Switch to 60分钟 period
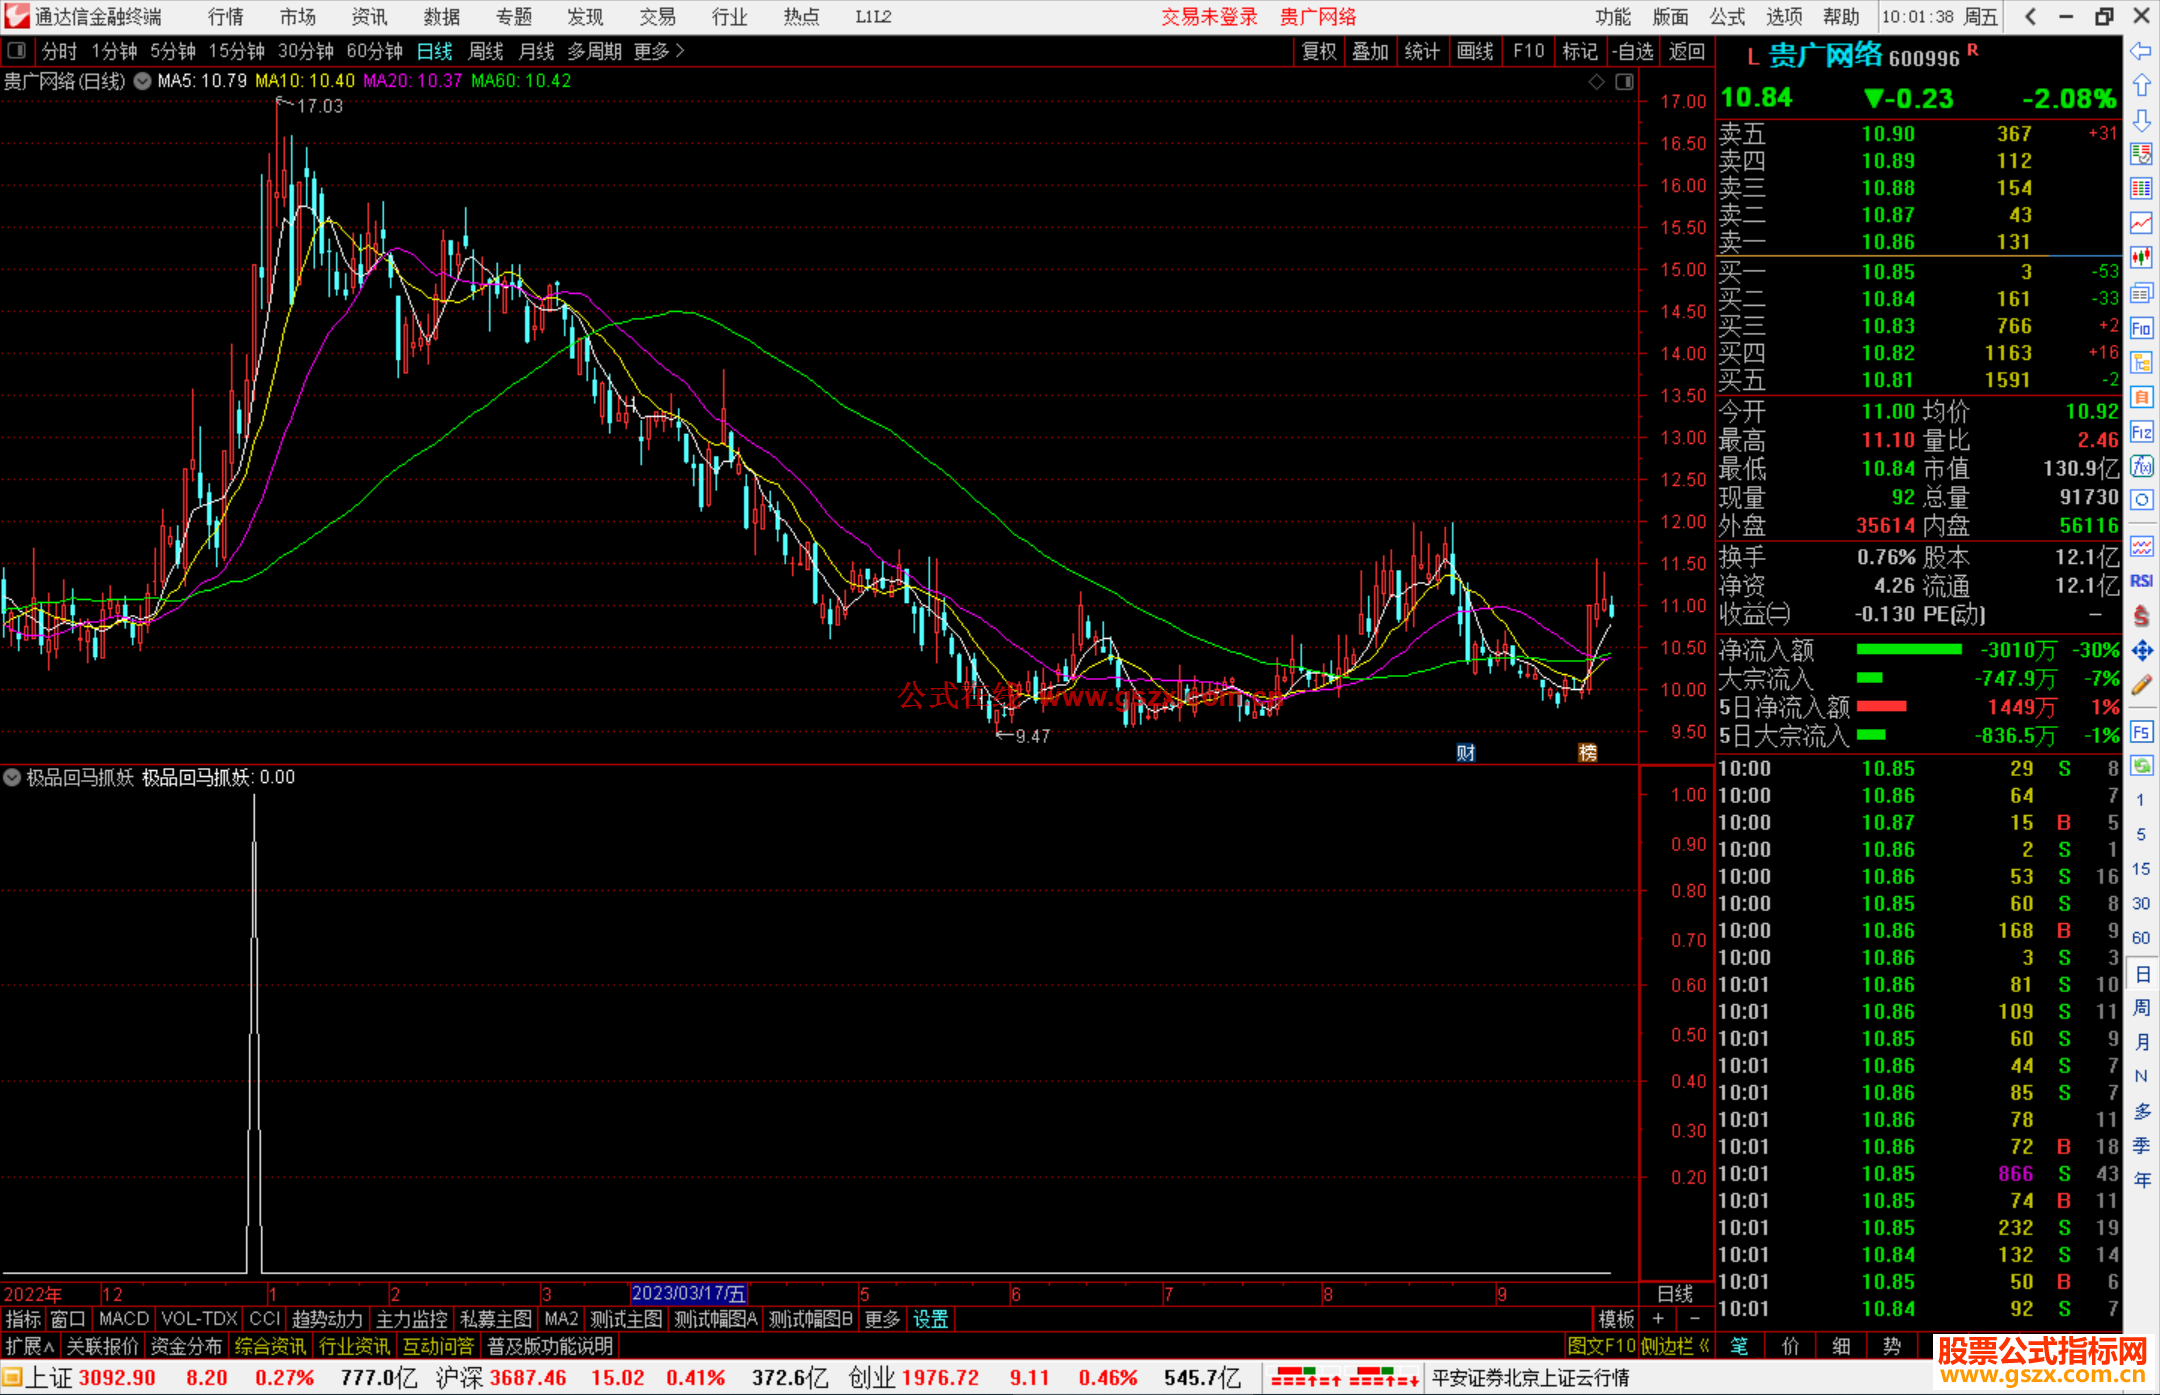Screen dimensions: 2160x1395 [374, 51]
